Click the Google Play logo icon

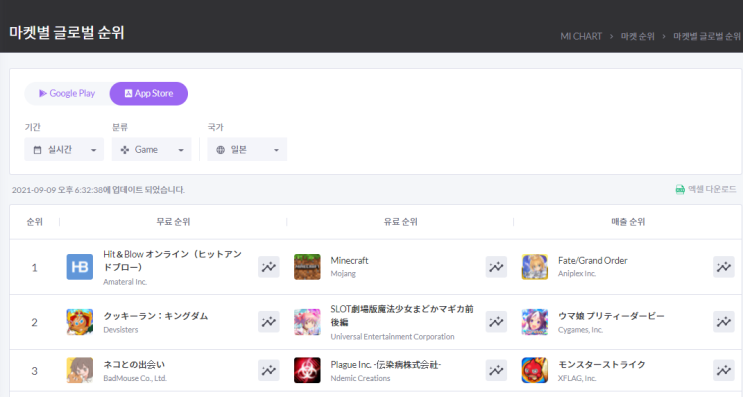43,93
